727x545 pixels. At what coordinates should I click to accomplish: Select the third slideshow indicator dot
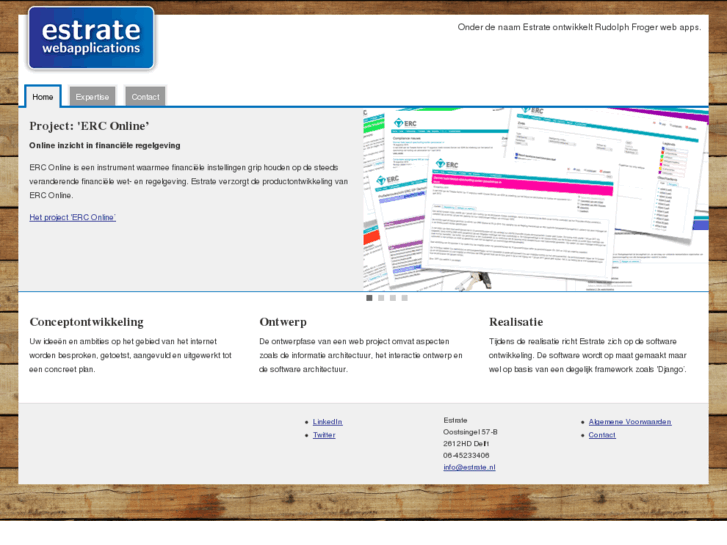393,298
